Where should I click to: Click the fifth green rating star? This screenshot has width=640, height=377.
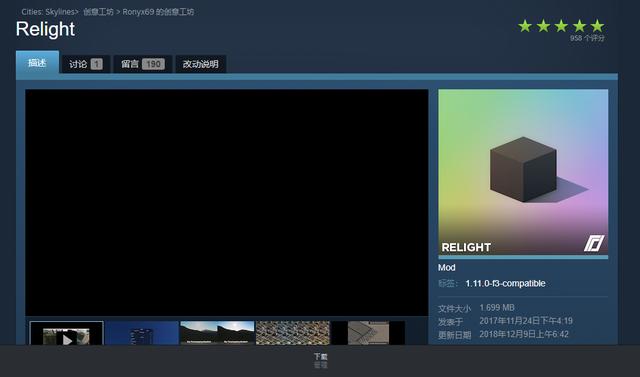597,26
